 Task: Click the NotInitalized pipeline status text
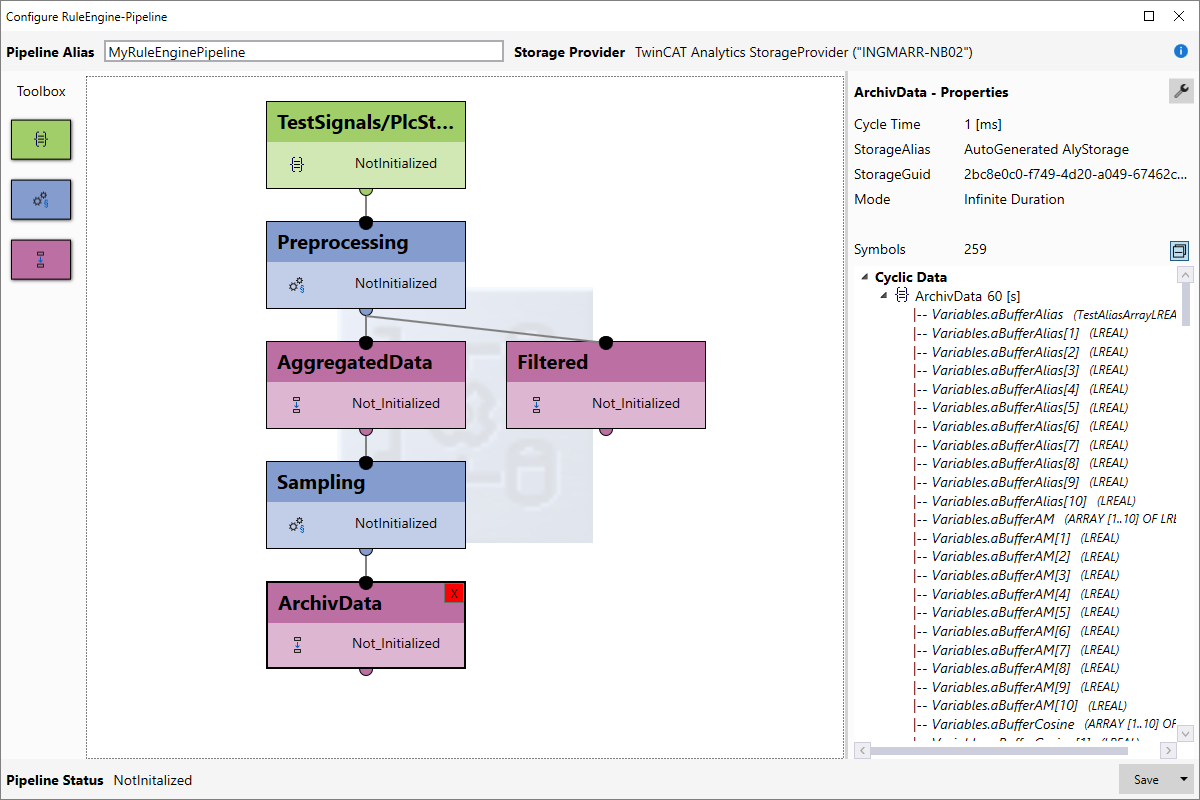153,780
